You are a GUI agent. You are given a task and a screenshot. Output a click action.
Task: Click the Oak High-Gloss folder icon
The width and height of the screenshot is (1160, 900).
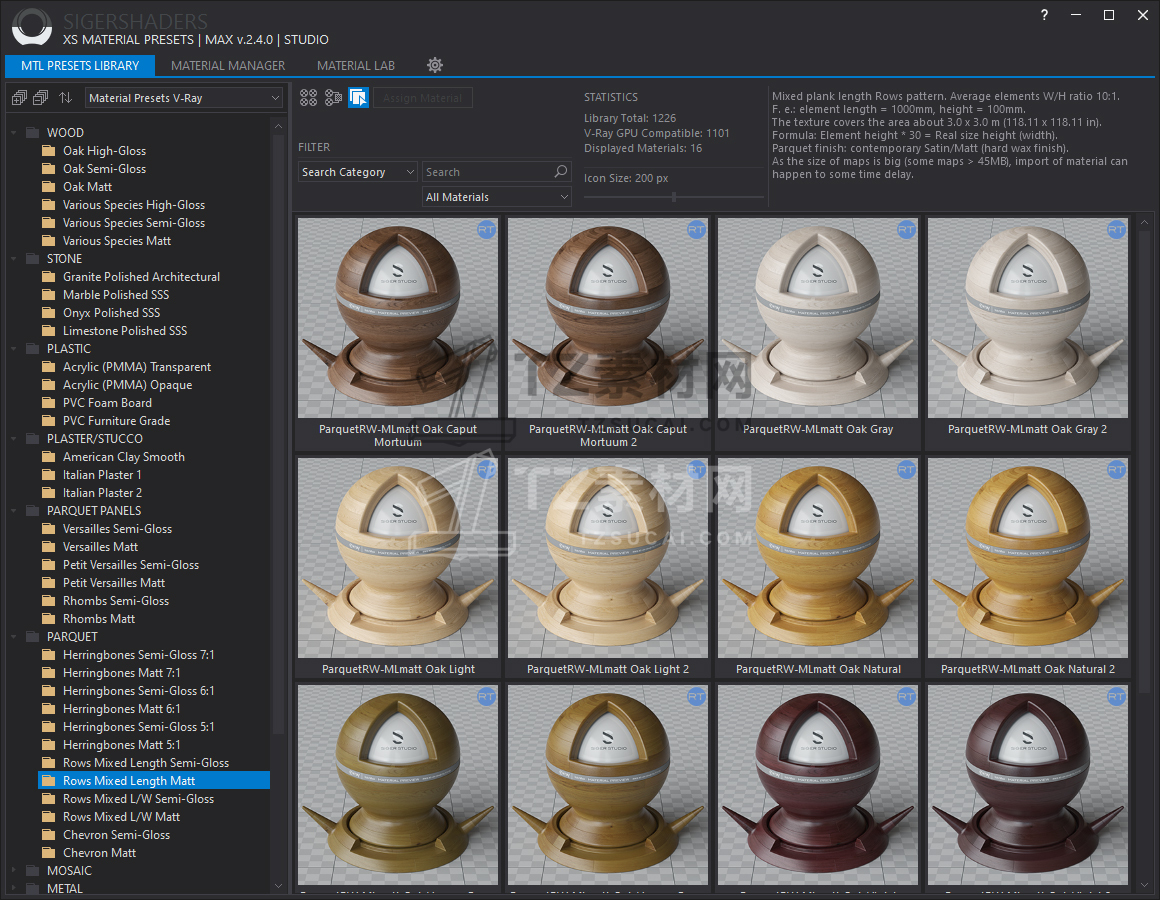coord(49,151)
